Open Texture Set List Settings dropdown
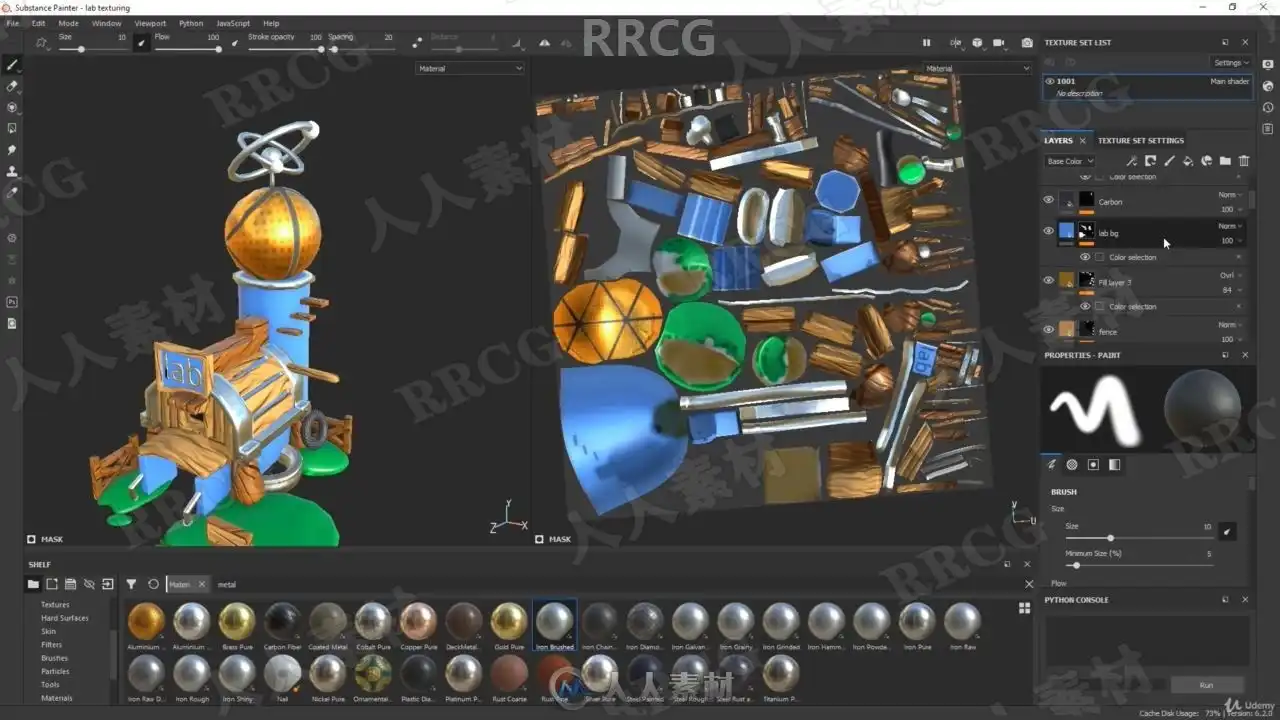1280x720 pixels. coord(1231,62)
